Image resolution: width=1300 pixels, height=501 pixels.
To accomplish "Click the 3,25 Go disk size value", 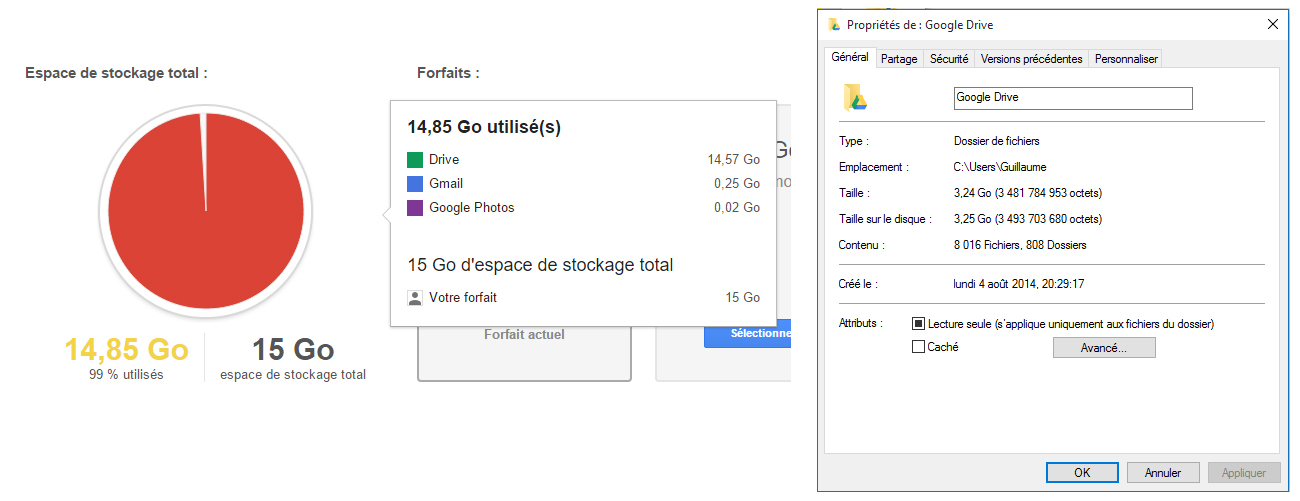I will (1028, 219).
